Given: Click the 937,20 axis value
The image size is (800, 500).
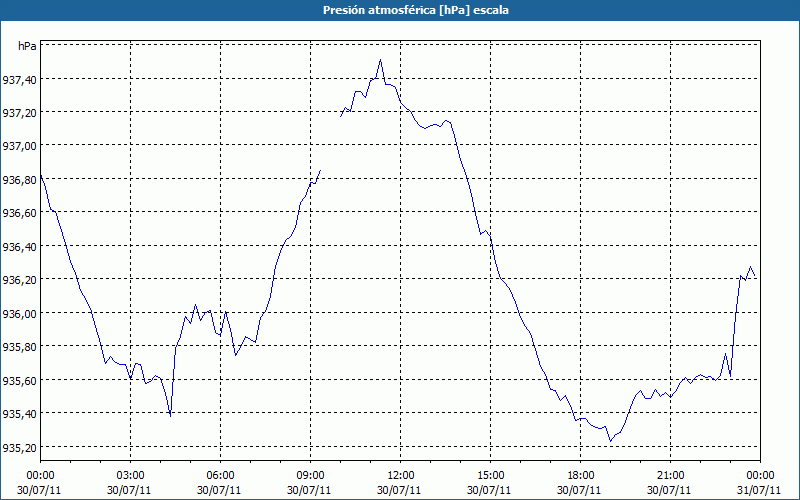Looking at the screenshot, I should pos(19,112).
